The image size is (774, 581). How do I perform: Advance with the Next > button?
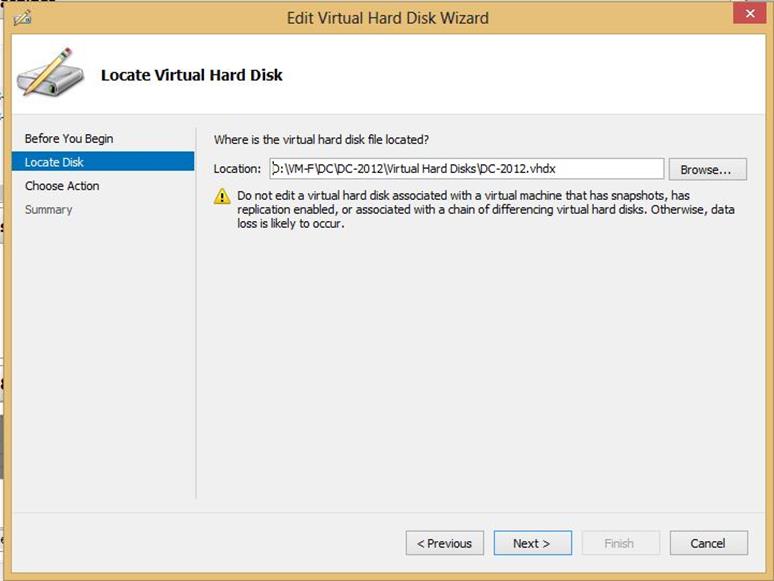point(533,543)
